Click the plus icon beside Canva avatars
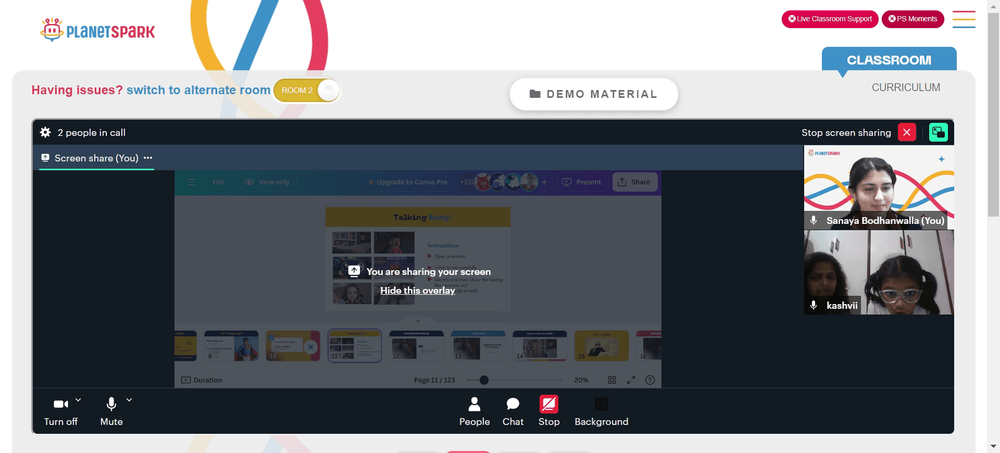The image size is (1000, 453). 544,182
